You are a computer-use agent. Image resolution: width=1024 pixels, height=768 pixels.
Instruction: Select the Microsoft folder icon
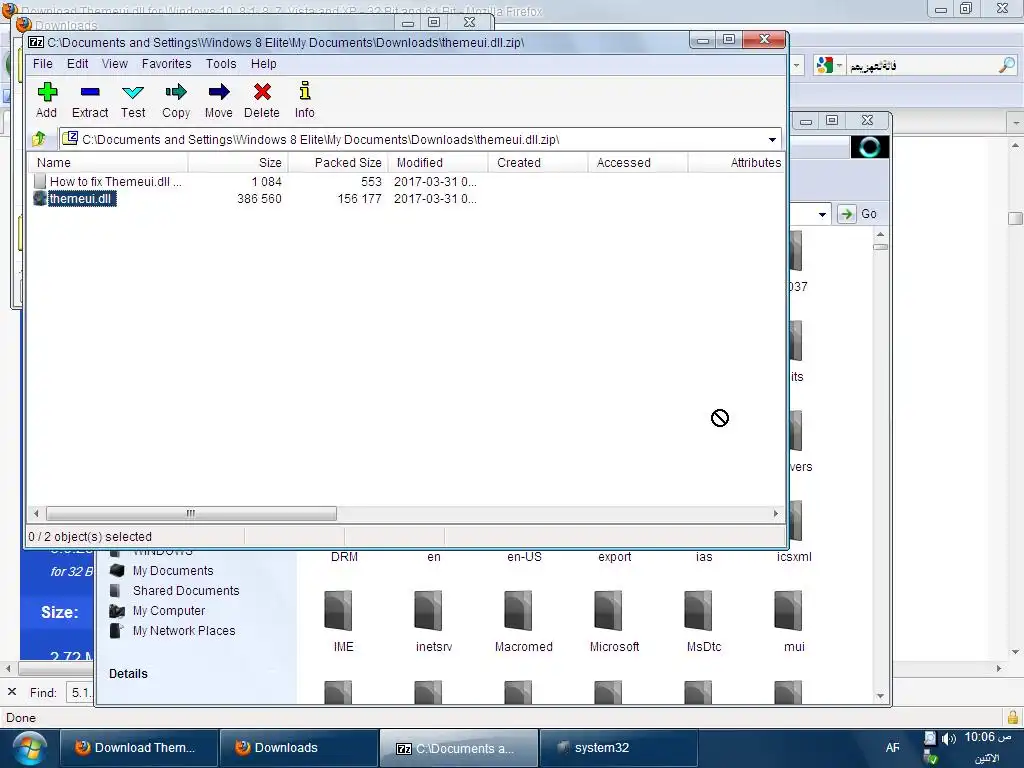pyautogui.click(x=609, y=611)
